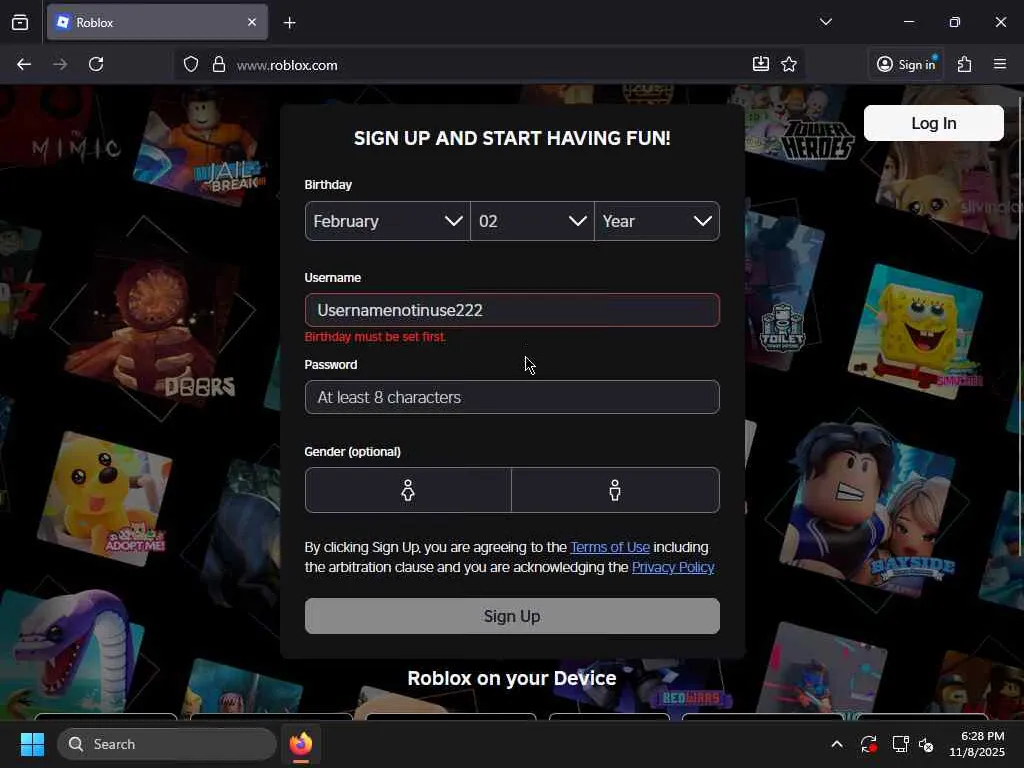The height and width of the screenshot is (768, 1024).
Task: Click the purple snake game thumbnail
Action: pyautogui.click(x=72, y=653)
